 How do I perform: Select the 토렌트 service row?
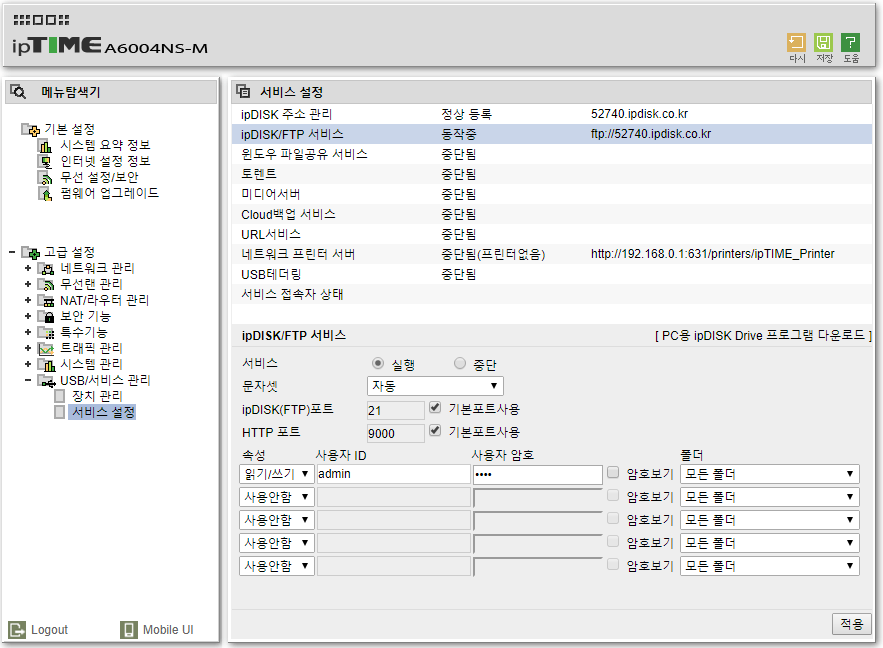(x=551, y=174)
